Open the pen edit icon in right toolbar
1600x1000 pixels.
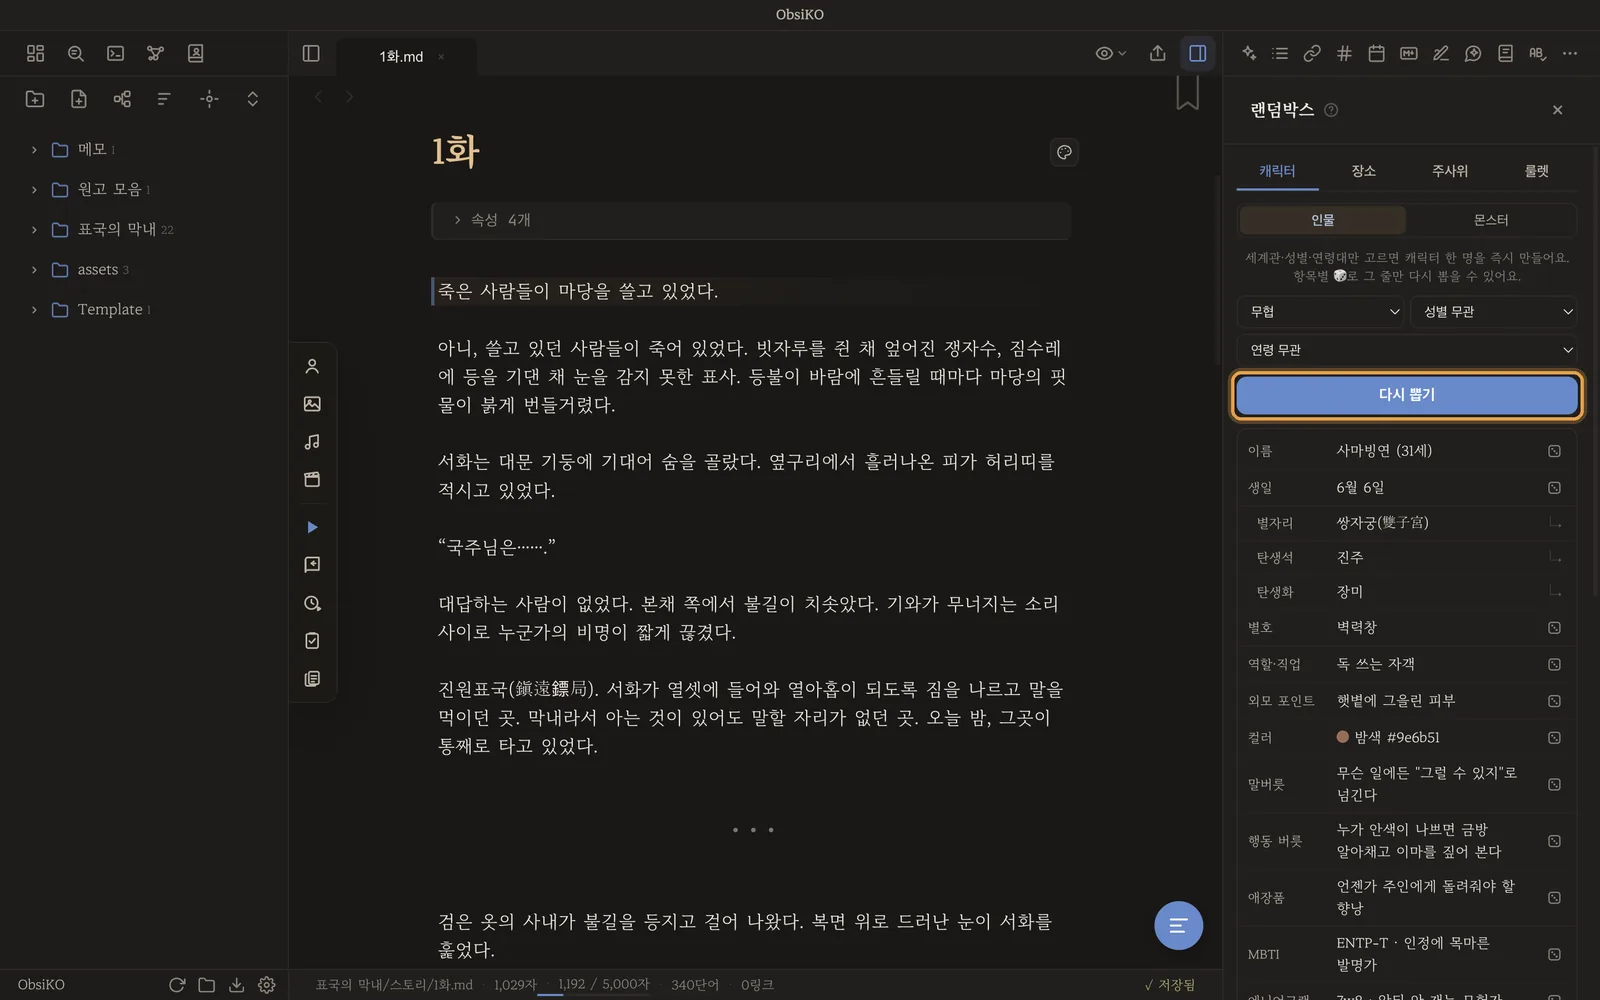1441,54
